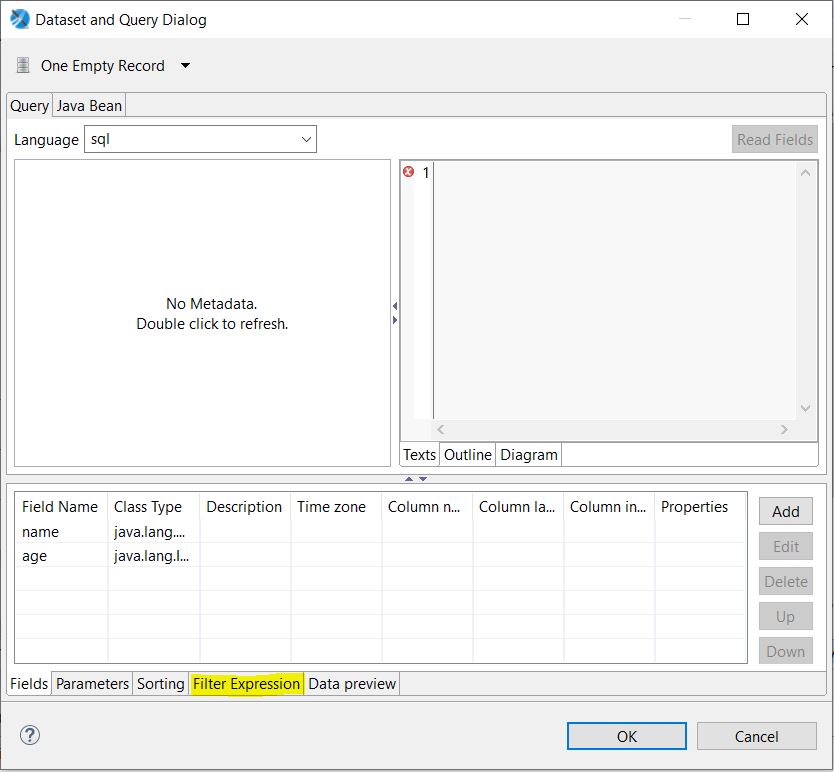Confirm the dialog with OK

point(626,736)
